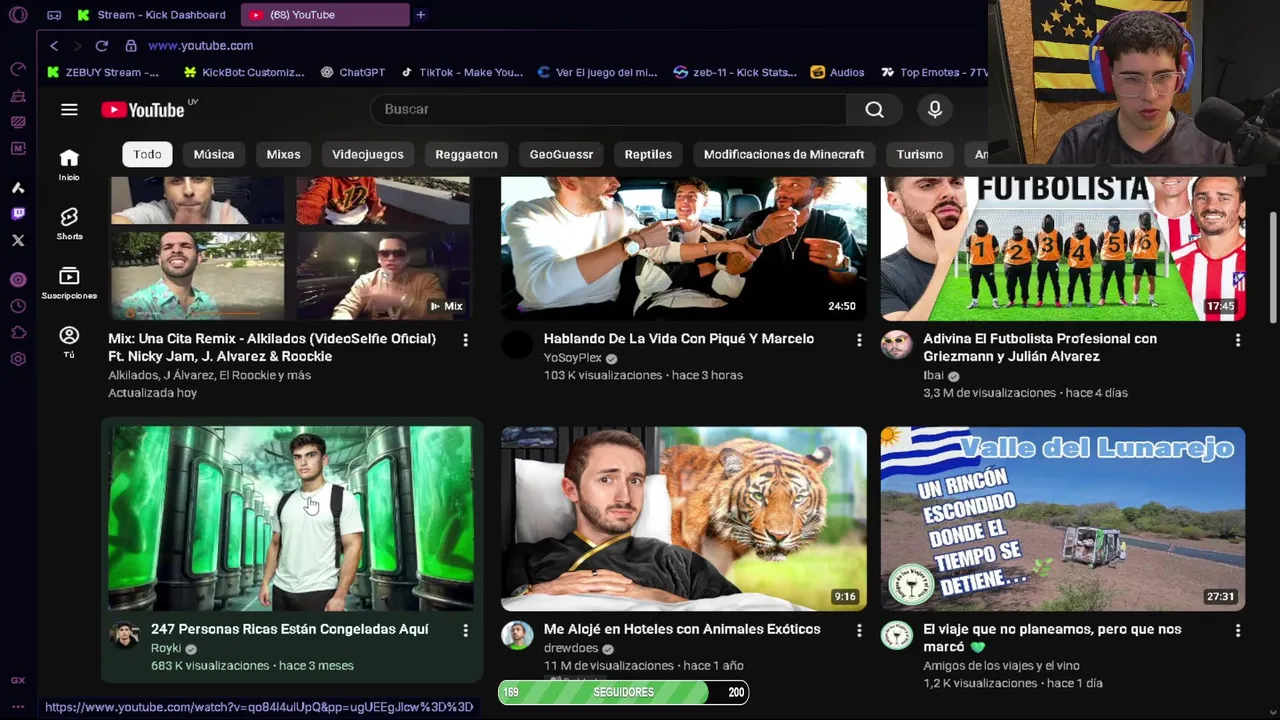Open KickBot bookmark
The height and width of the screenshot is (720, 1280).
[x=245, y=72]
